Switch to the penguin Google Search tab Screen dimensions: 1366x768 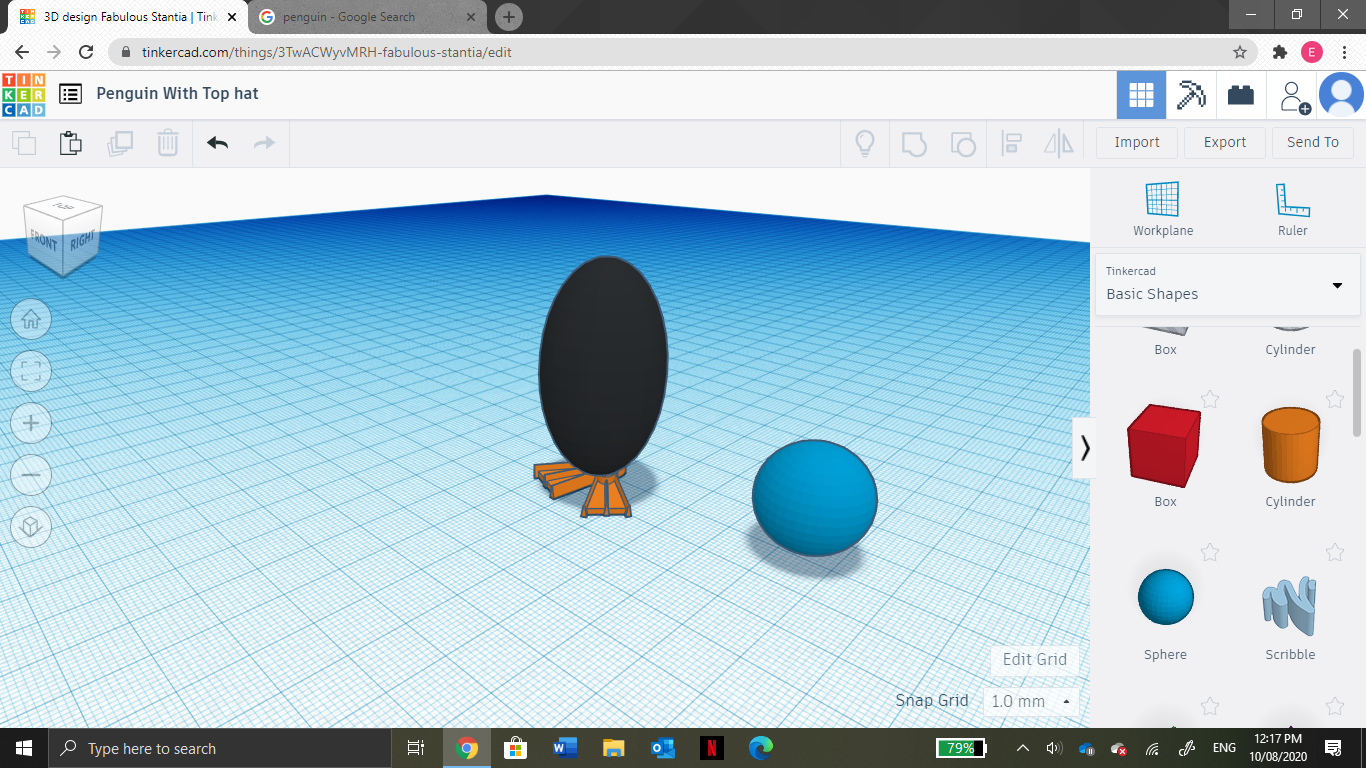click(355, 17)
